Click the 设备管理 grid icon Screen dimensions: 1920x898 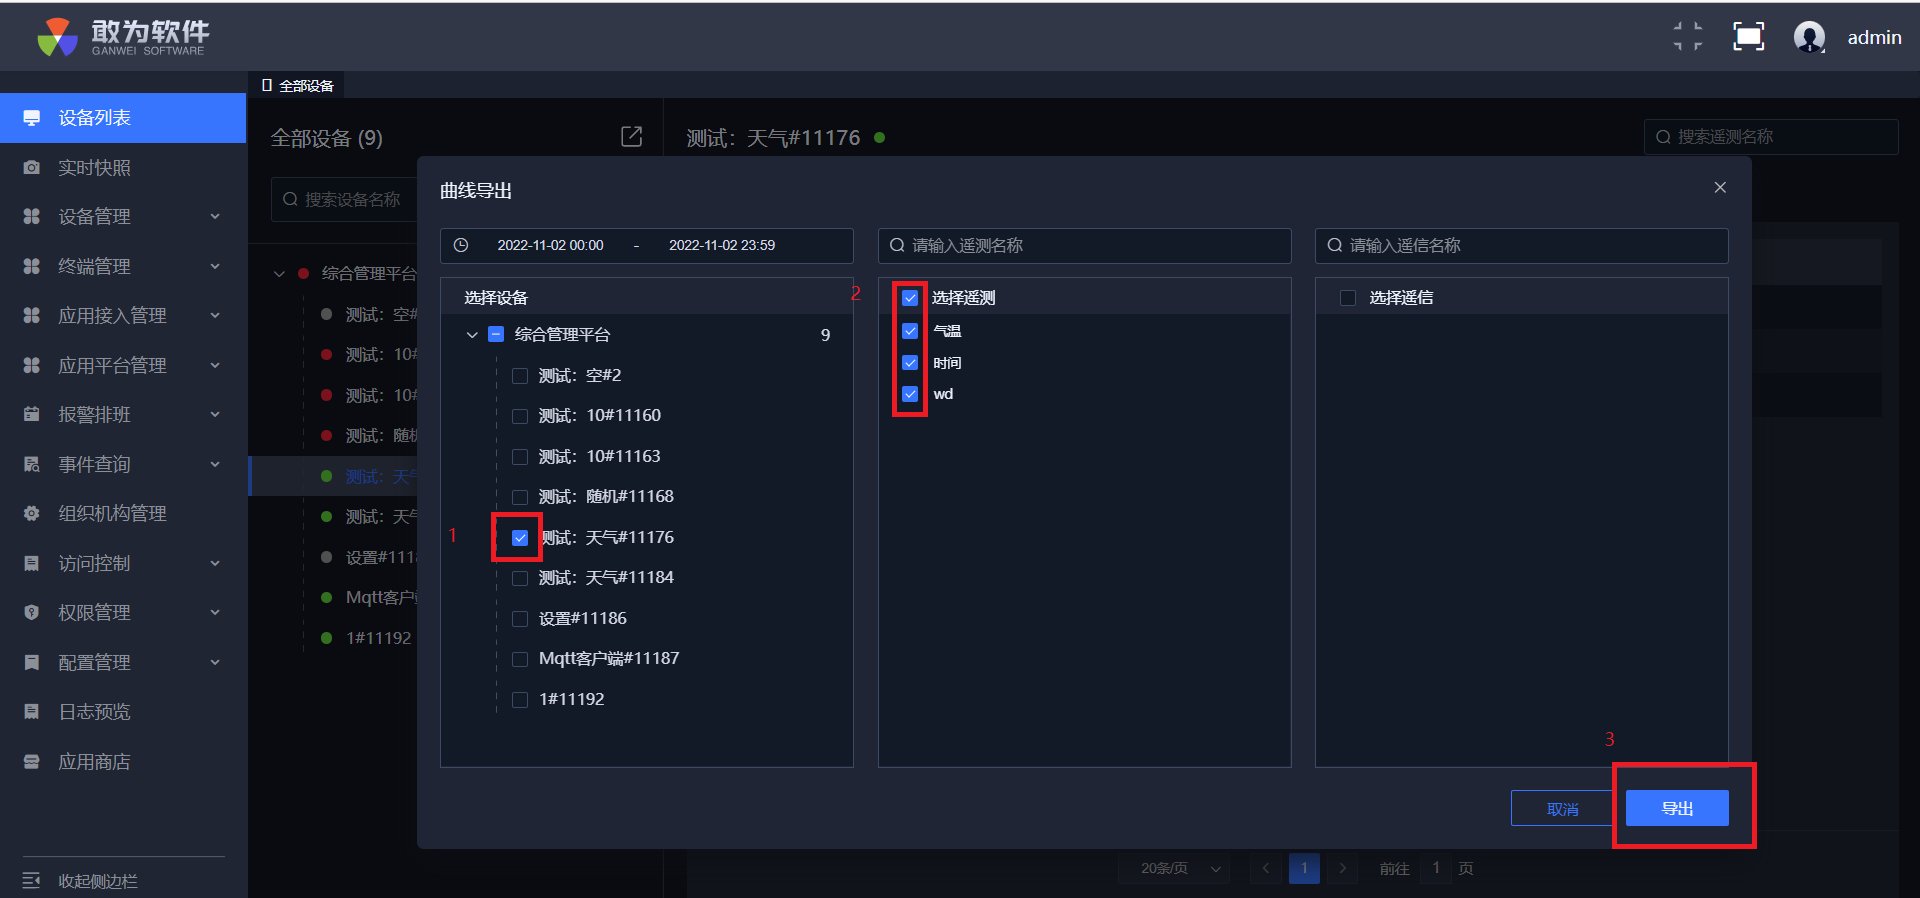32,217
